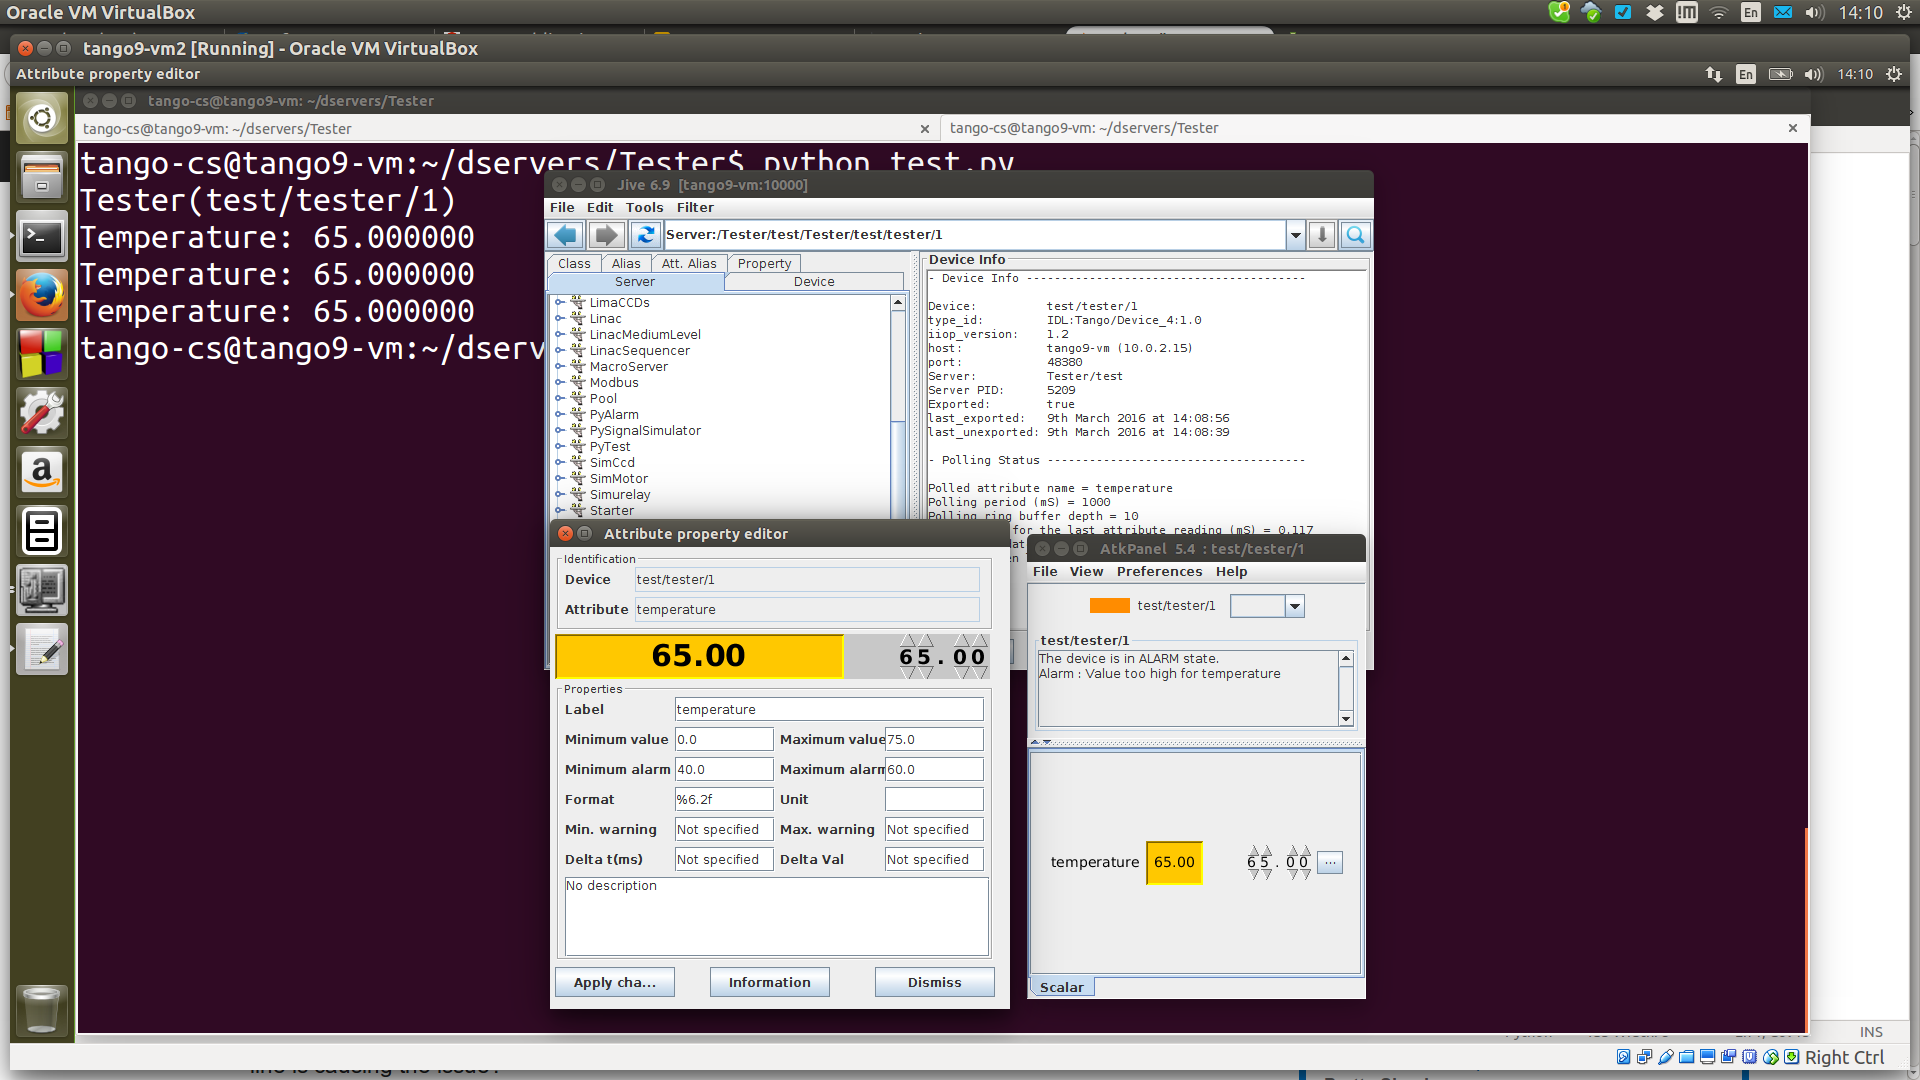Switch to the Att. Alias tab
1920x1080 pixels.
pos(689,264)
